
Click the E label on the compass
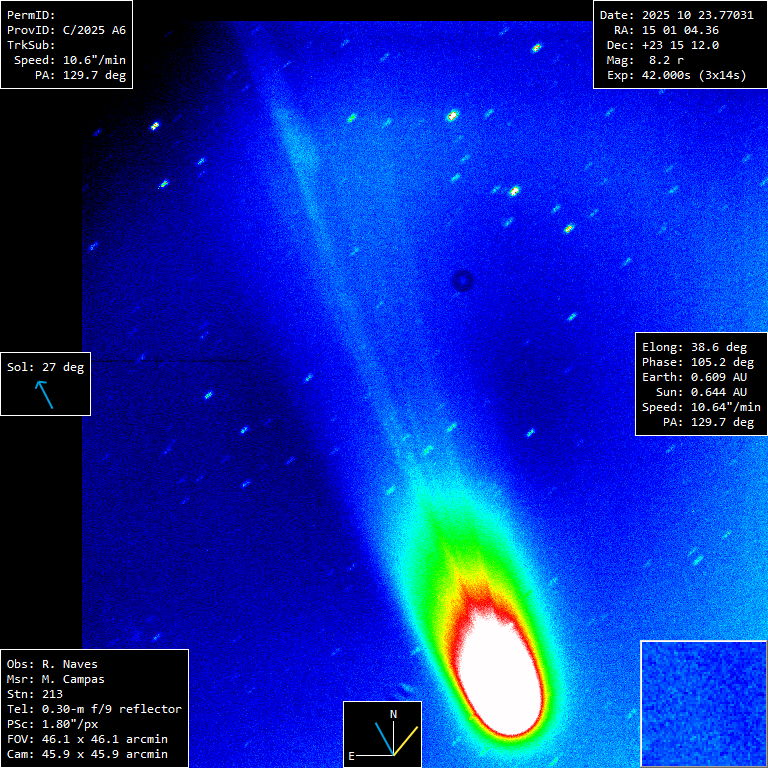coord(351,757)
